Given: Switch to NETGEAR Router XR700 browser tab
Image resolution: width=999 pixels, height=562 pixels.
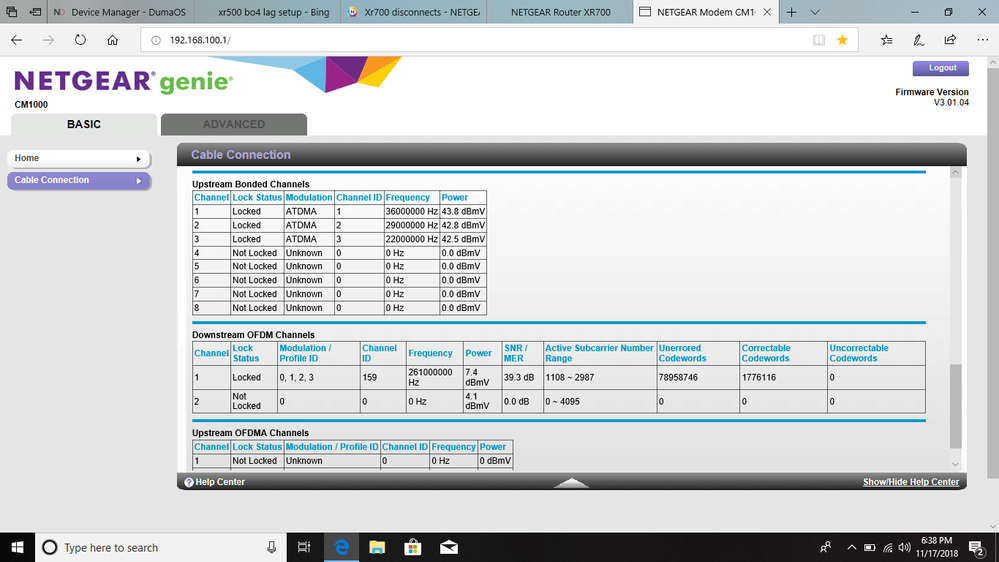Looking at the screenshot, I should [558, 12].
